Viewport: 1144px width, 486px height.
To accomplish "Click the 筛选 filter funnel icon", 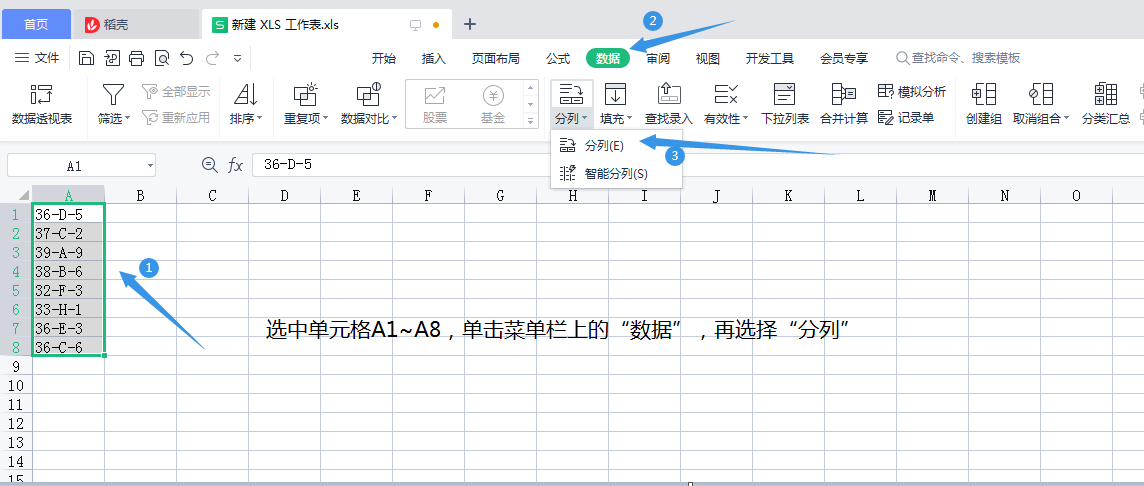I will coord(113,94).
